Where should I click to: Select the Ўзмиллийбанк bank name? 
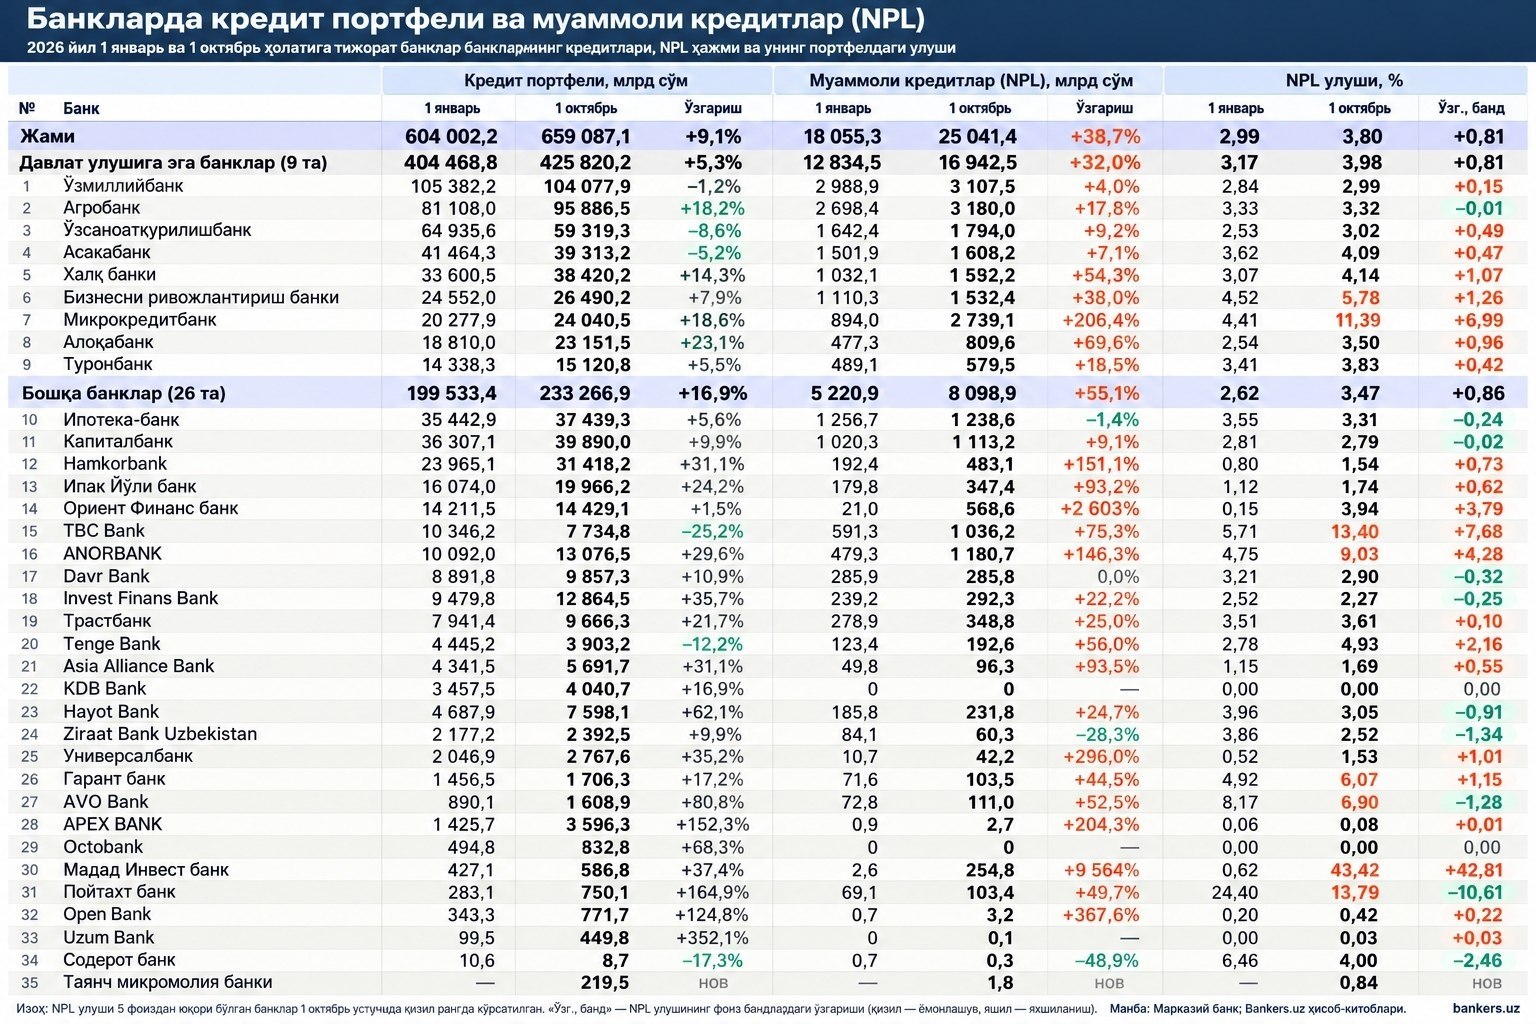(123, 186)
